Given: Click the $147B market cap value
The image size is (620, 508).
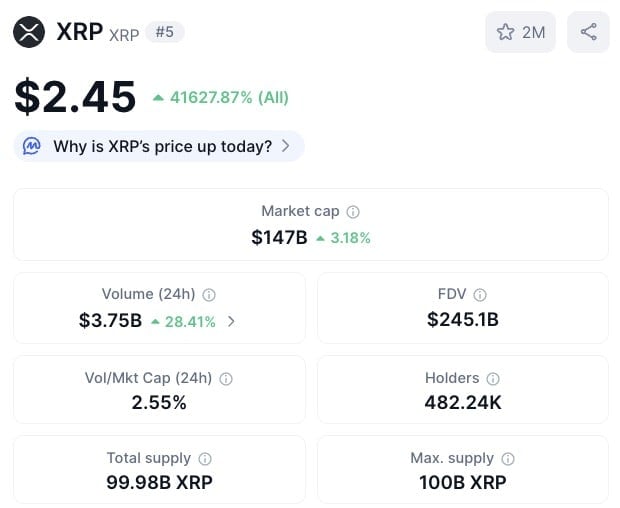Looking at the screenshot, I should pyautogui.click(x=279, y=238).
